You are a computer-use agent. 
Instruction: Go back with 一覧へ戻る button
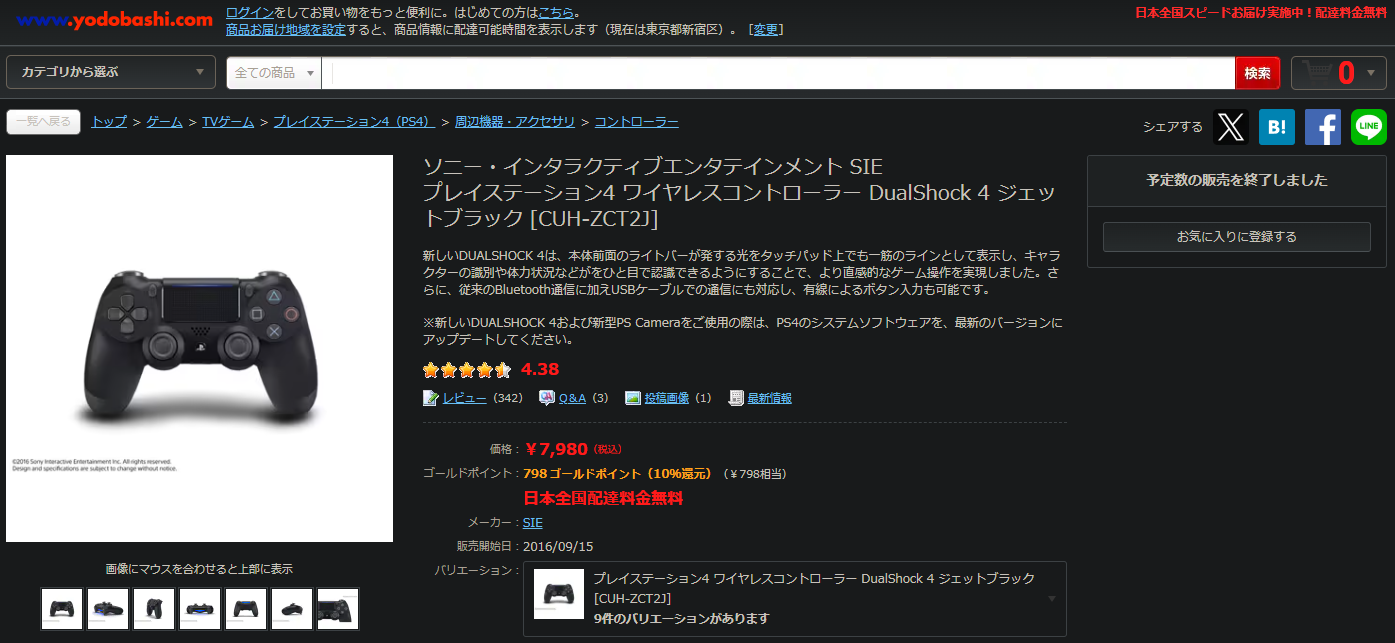43,122
